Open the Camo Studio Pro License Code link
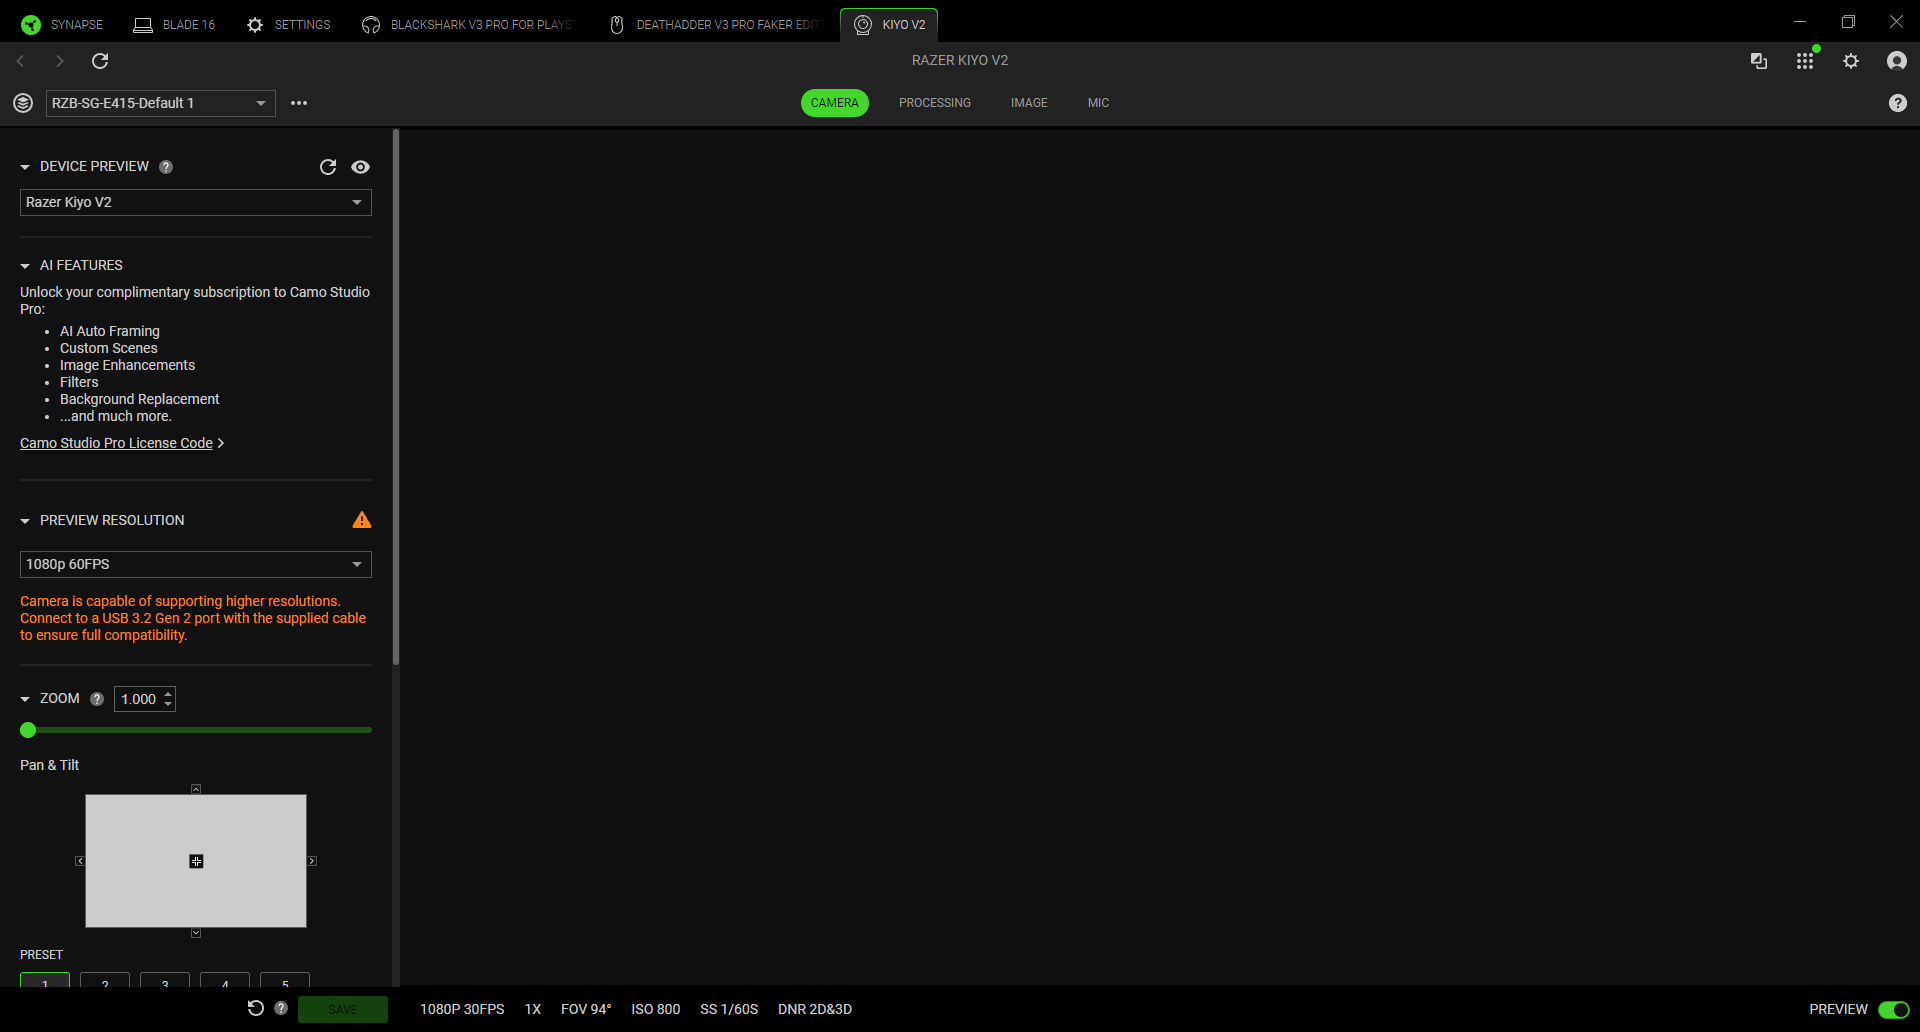The height and width of the screenshot is (1032, 1920). coord(116,443)
